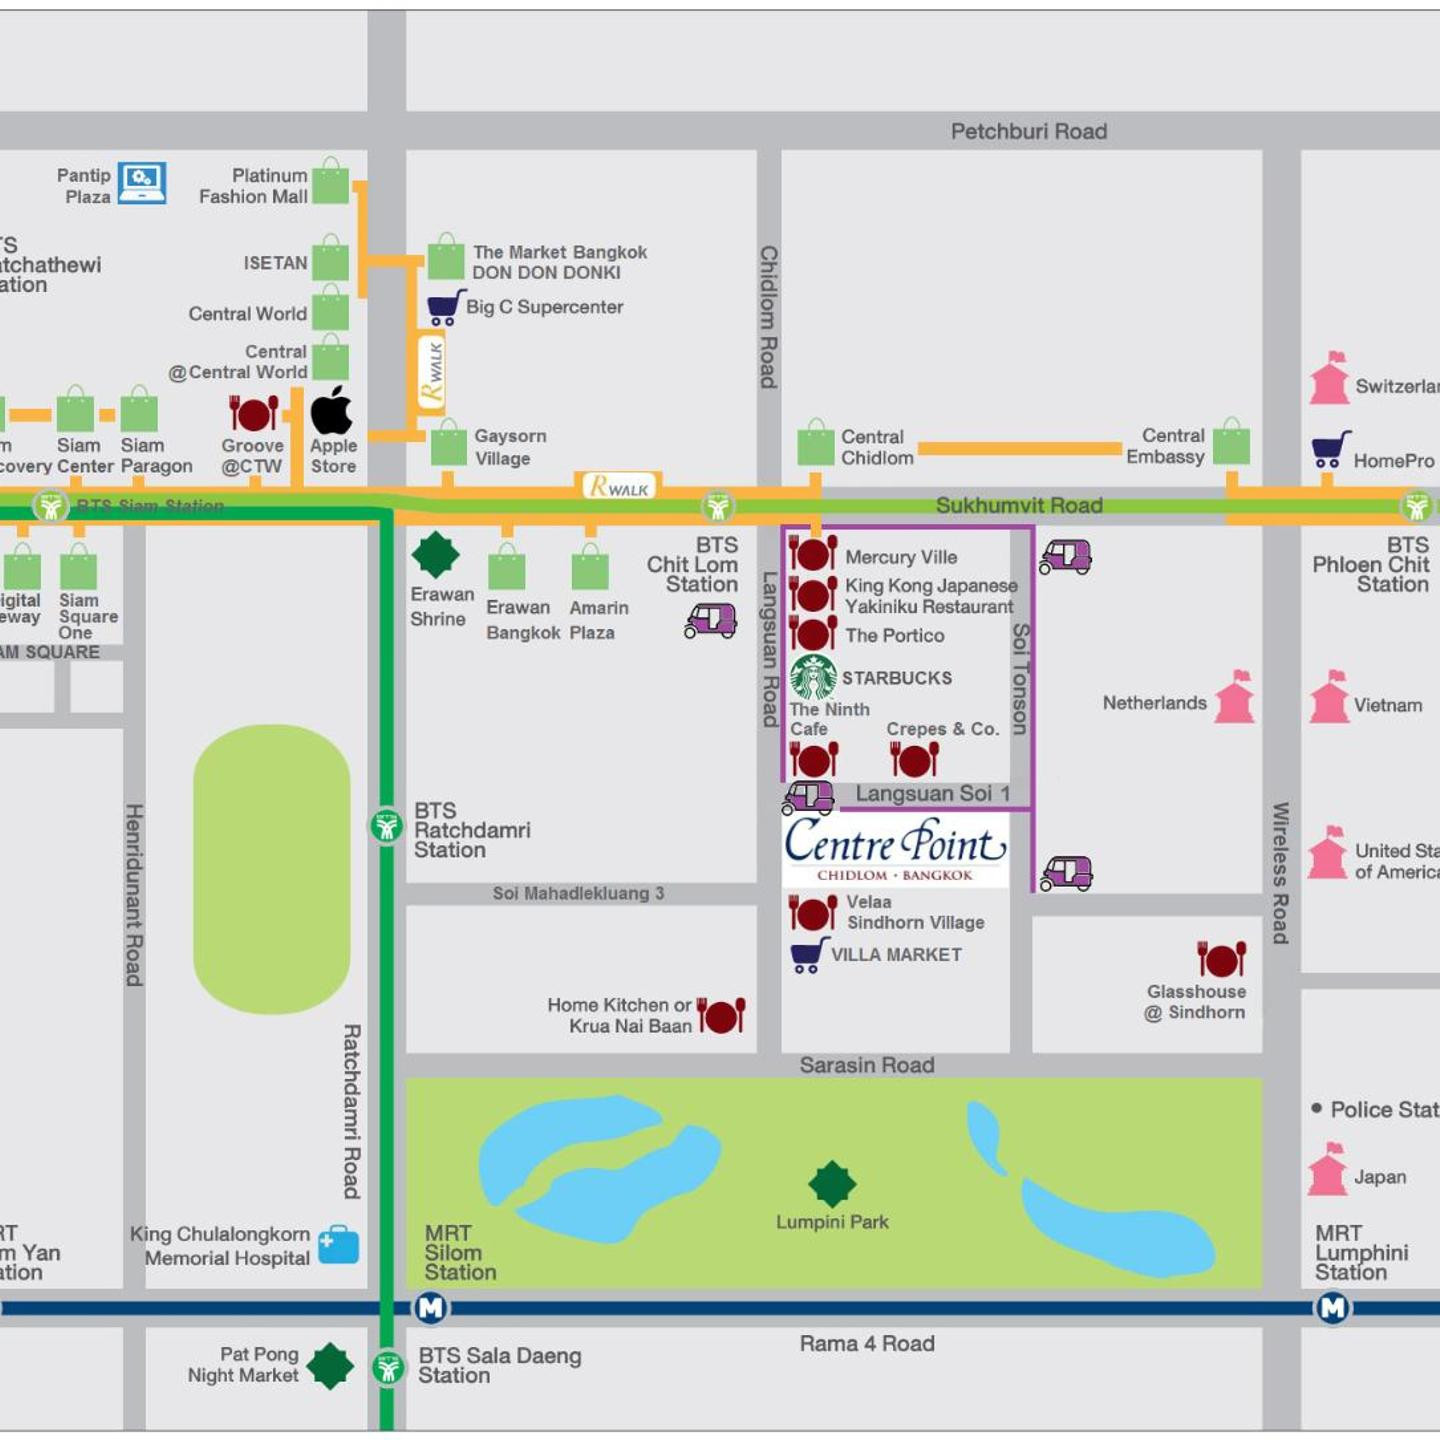Click the Police Station label
1440x1440 pixels.
click(x=1384, y=1109)
